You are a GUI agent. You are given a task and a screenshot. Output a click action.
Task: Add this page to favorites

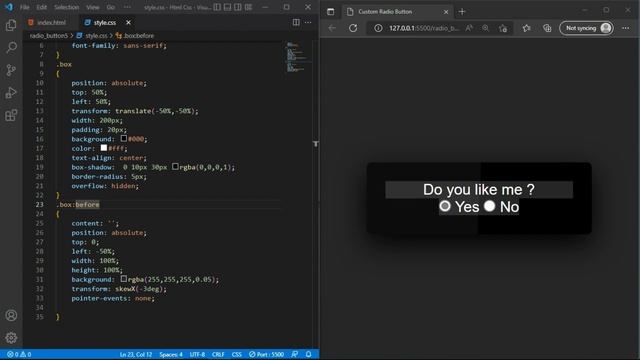[x=503, y=28]
